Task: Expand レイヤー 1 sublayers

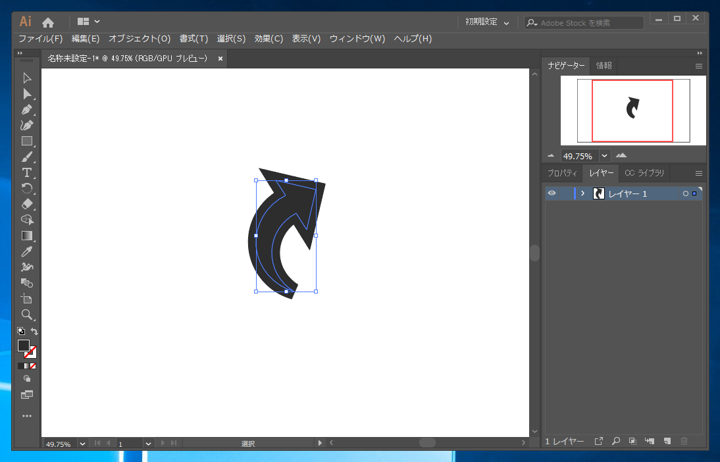Action: coord(583,193)
